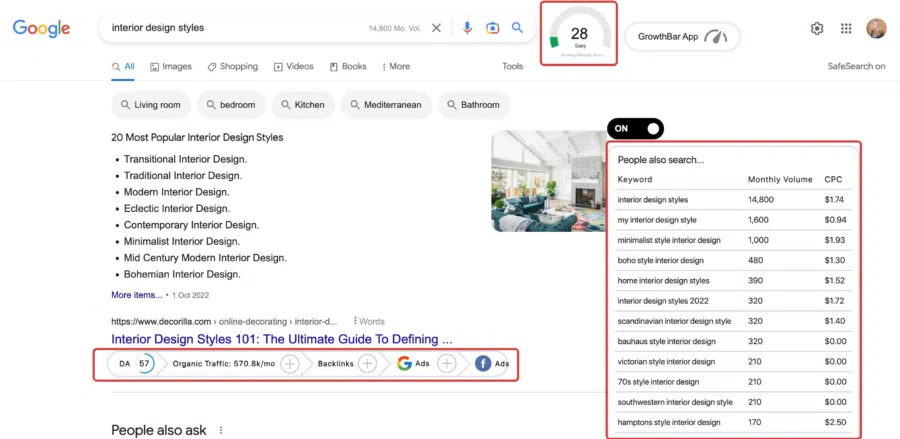900x439 pixels.
Task: Click the voice search microphone icon
Action: tap(467, 28)
